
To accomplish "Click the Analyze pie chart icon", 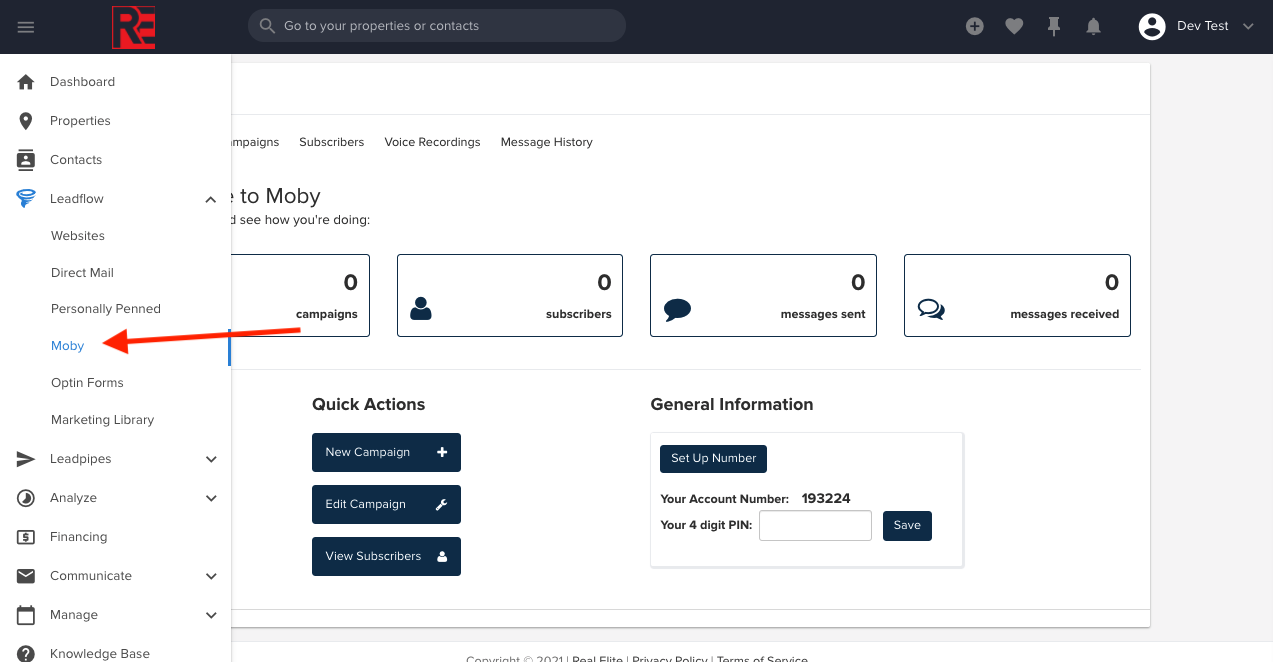I will [26, 498].
